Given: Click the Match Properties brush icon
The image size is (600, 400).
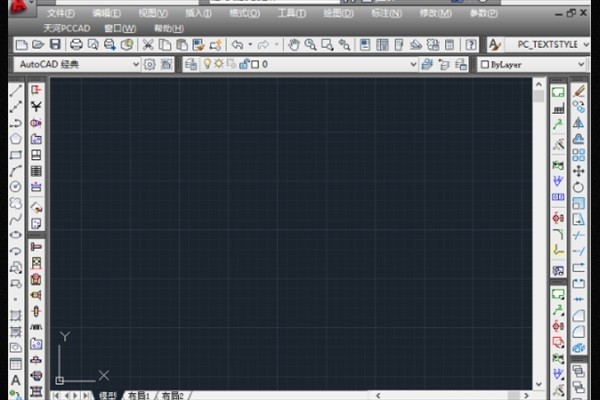Looking at the screenshot, I should coord(198,45).
